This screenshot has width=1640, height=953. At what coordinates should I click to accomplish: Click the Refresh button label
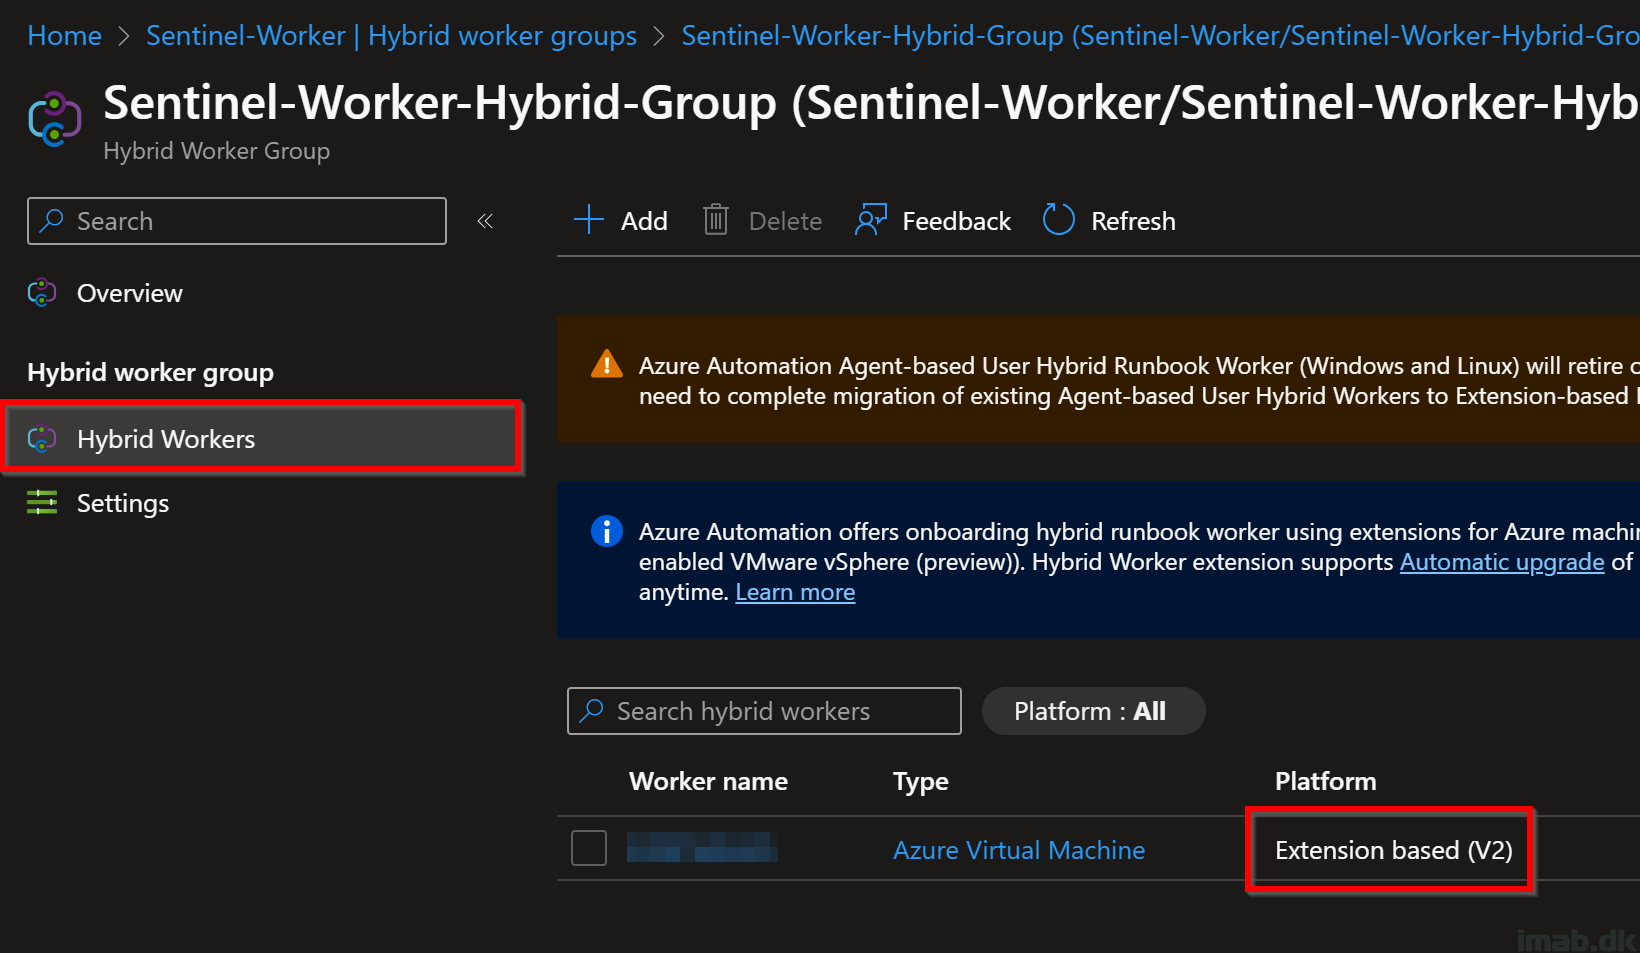point(1133,221)
